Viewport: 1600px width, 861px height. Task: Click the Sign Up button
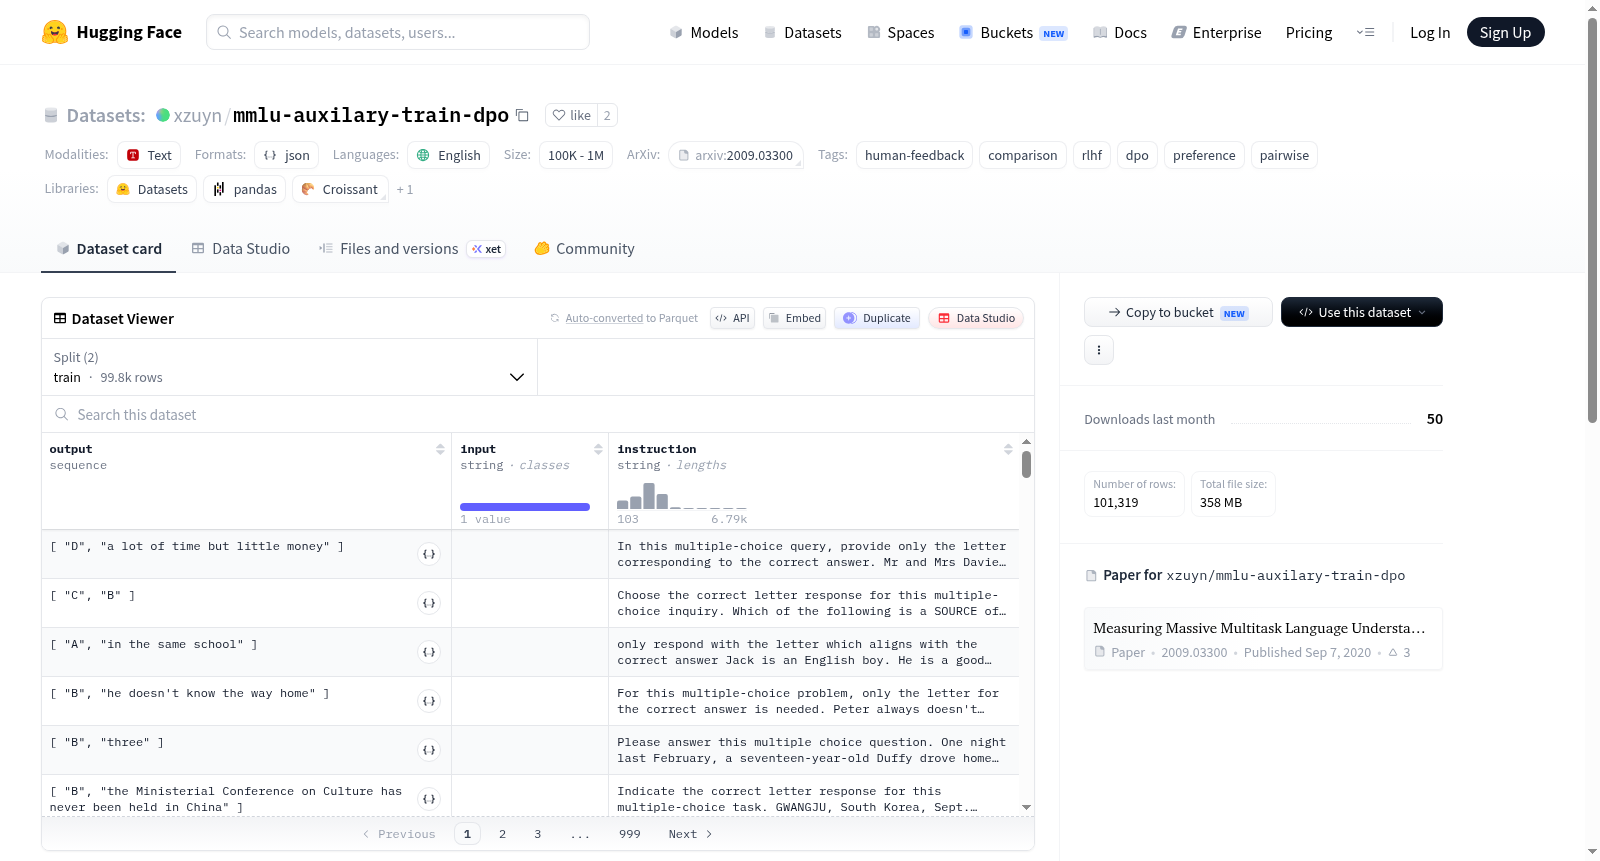click(1506, 32)
